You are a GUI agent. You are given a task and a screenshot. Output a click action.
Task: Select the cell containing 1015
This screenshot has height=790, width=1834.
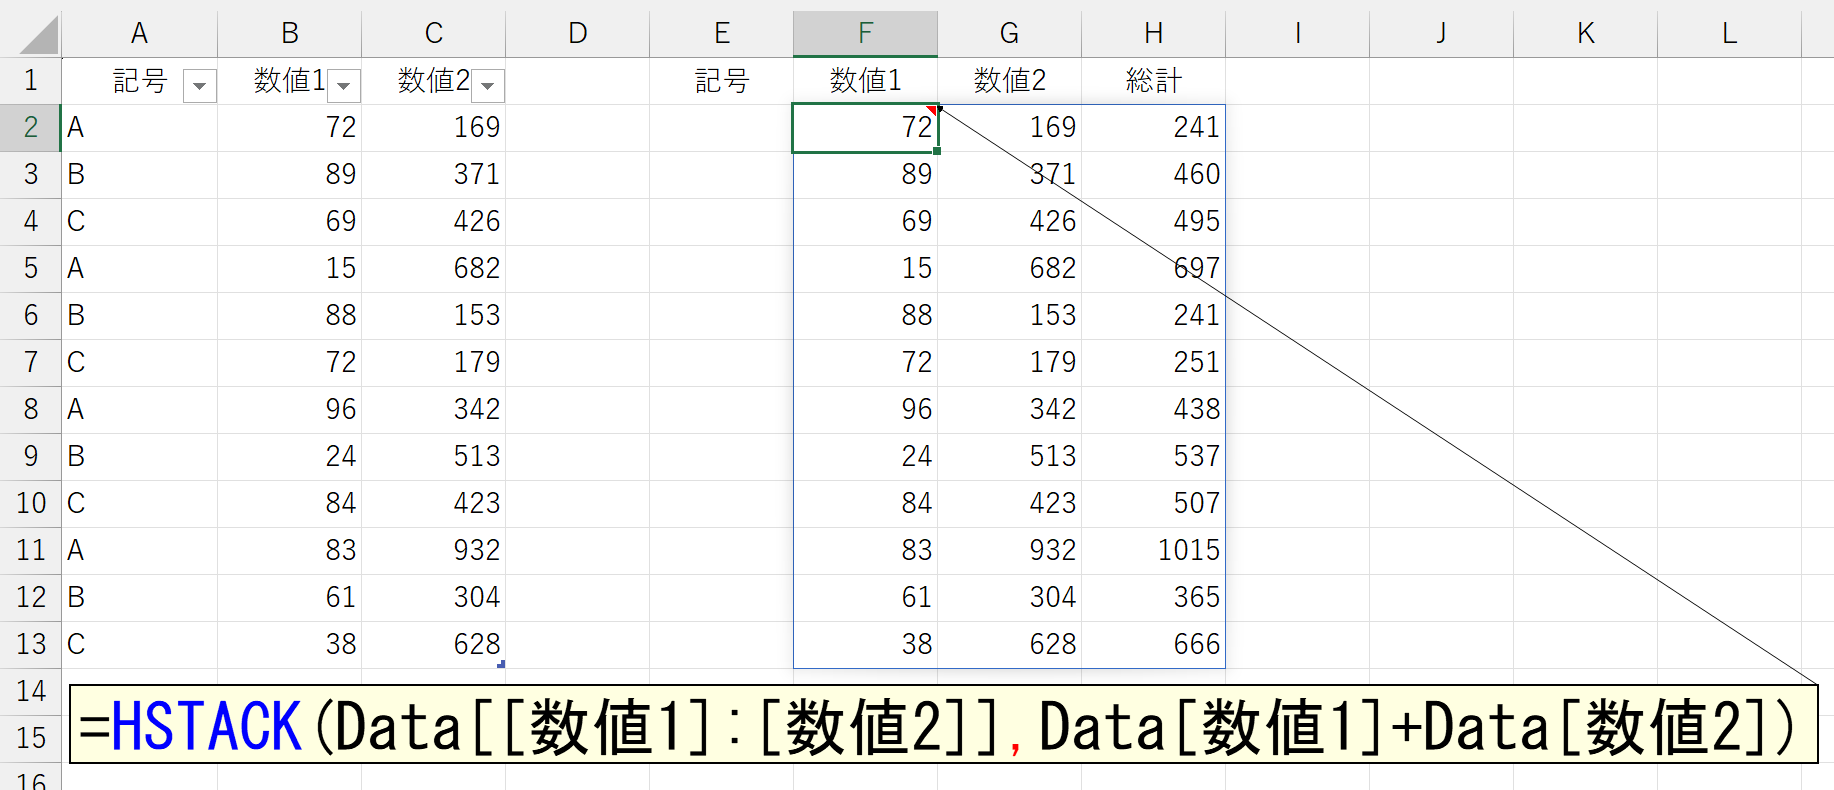[x=1153, y=550]
